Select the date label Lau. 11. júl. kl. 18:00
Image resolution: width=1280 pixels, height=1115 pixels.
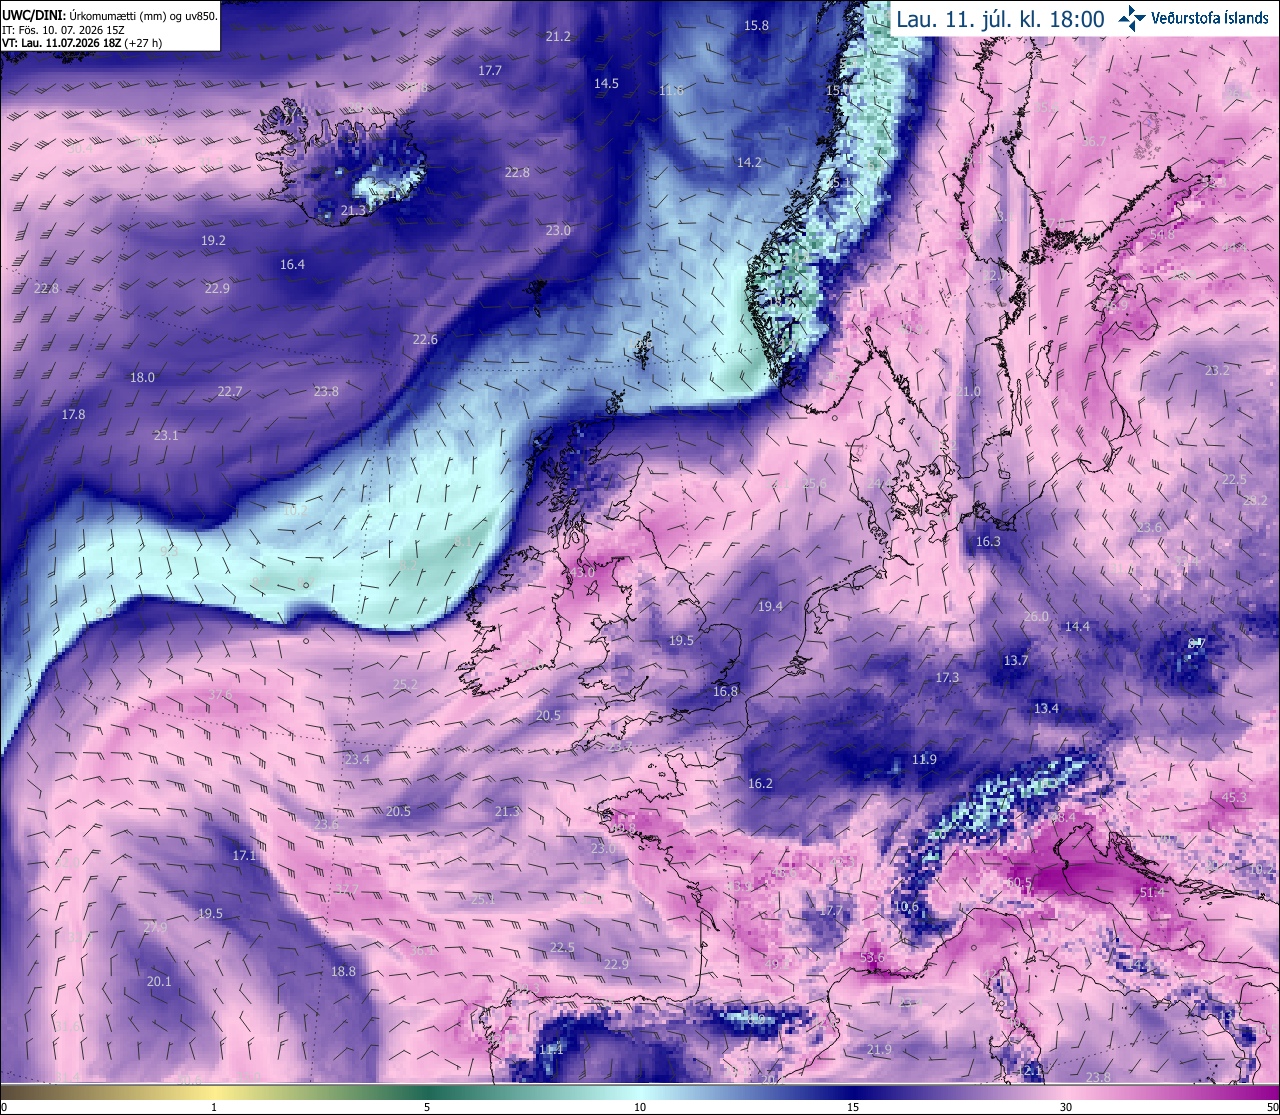(x=1000, y=19)
